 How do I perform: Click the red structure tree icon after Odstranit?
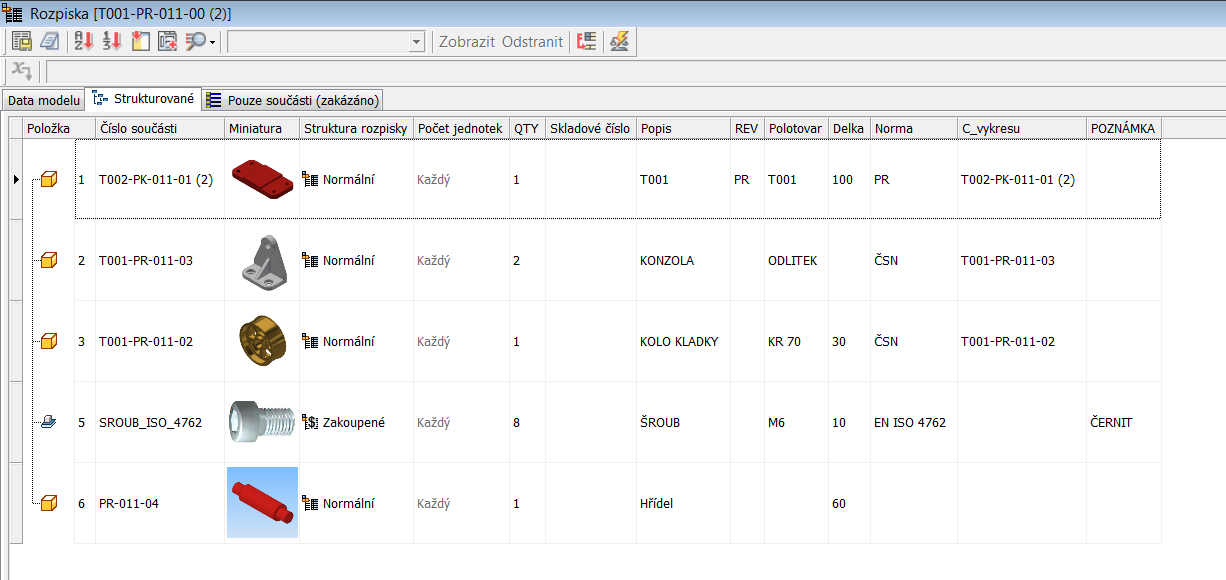pos(587,42)
